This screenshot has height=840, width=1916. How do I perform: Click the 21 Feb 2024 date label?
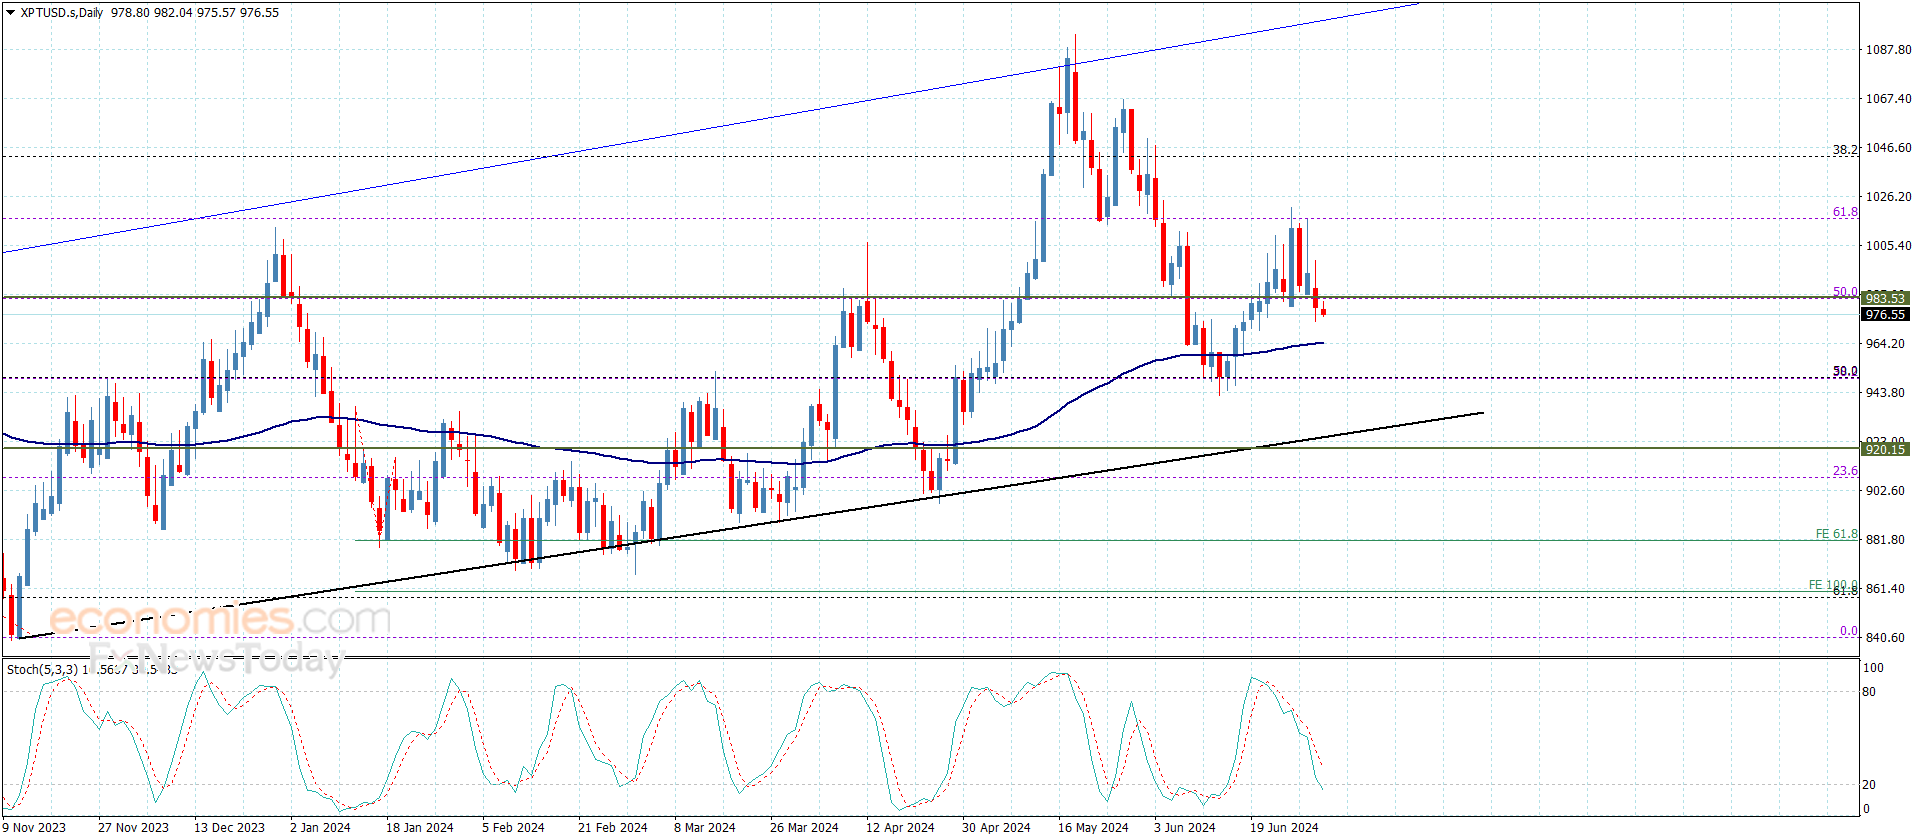coord(612,827)
